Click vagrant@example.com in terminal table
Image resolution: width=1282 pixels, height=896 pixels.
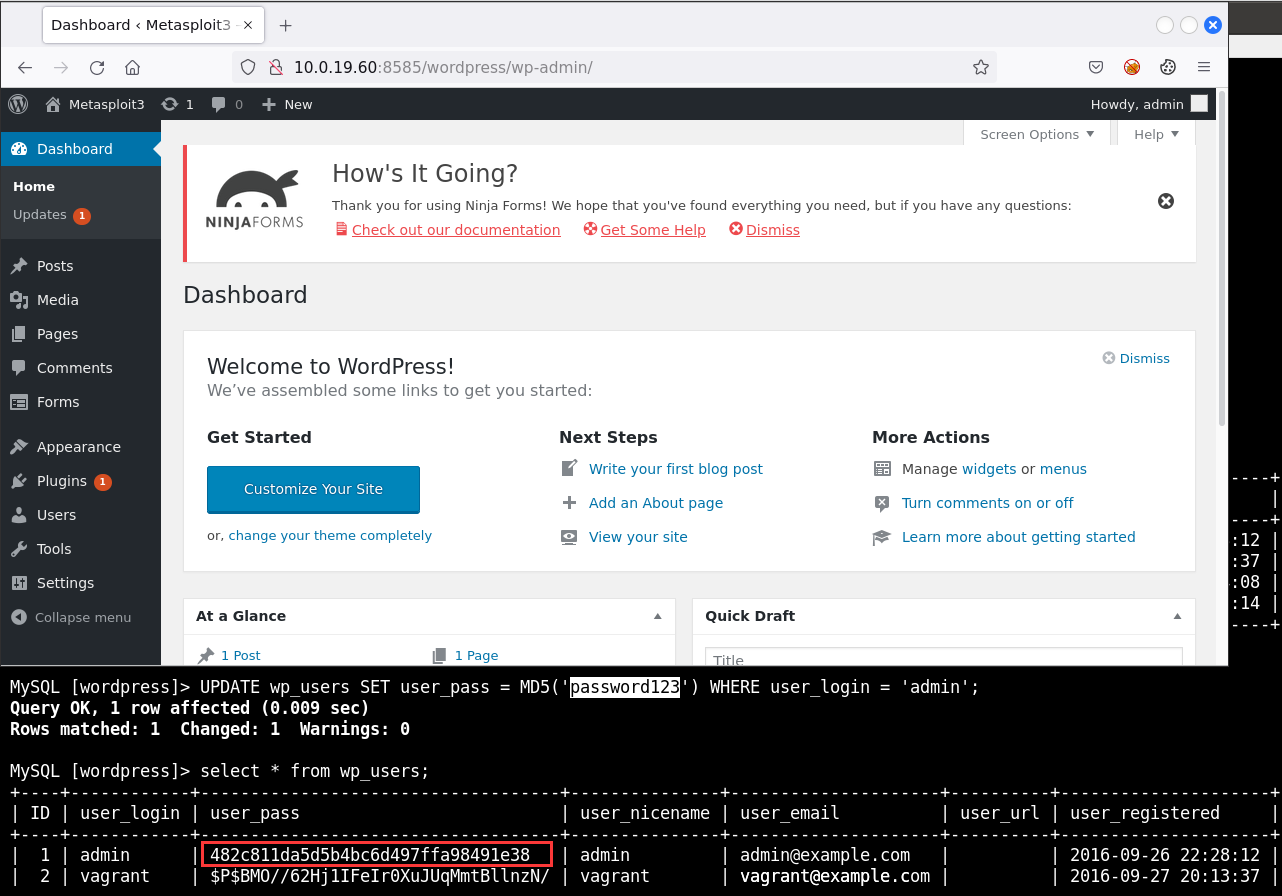(x=835, y=876)
